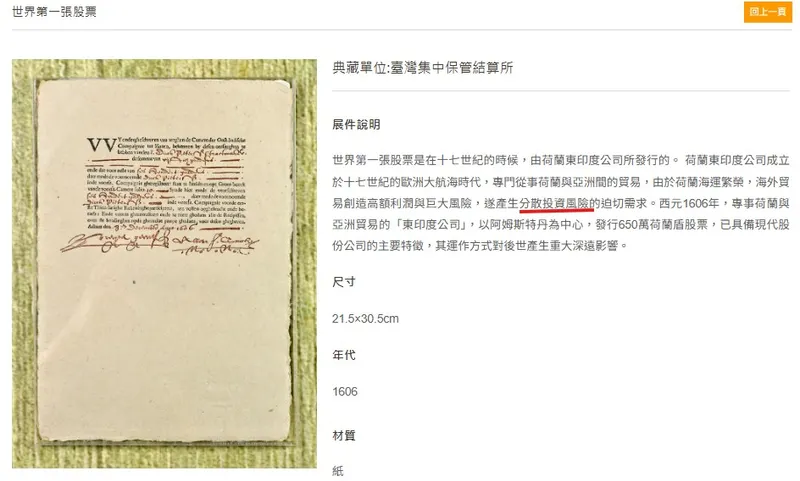Image resolution: width=800 pixels, height=481 pixels.
Task: Click the printed Dutch text block
Action: point(166,183)
